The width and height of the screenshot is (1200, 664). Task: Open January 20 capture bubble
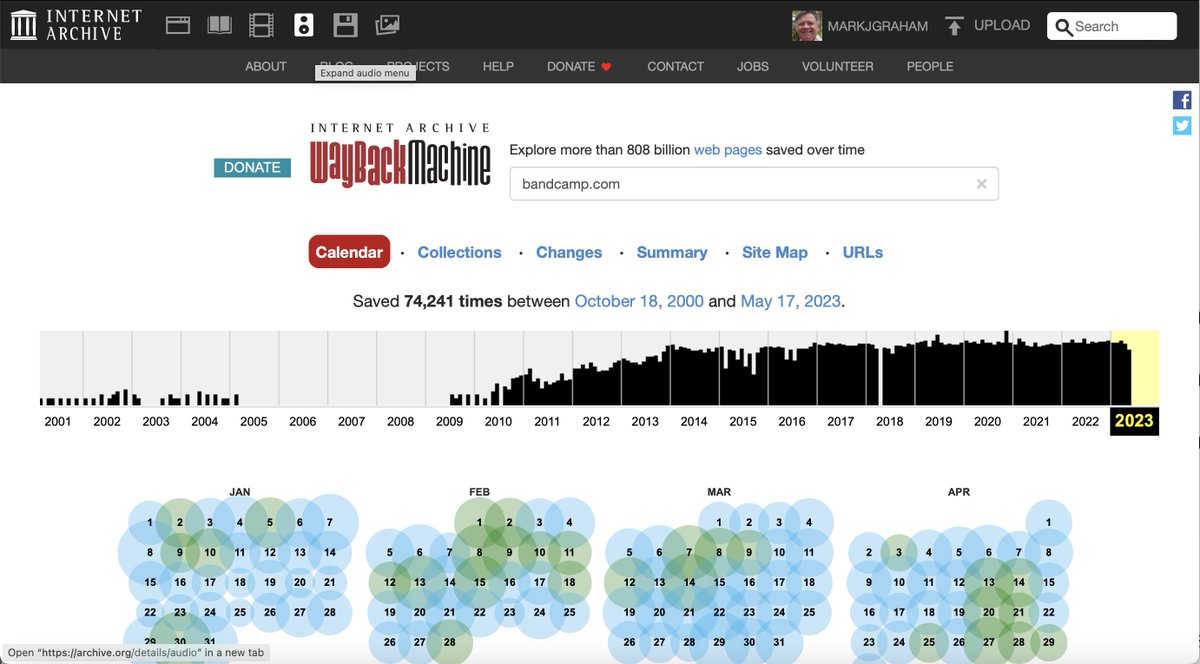coord(300,582)
